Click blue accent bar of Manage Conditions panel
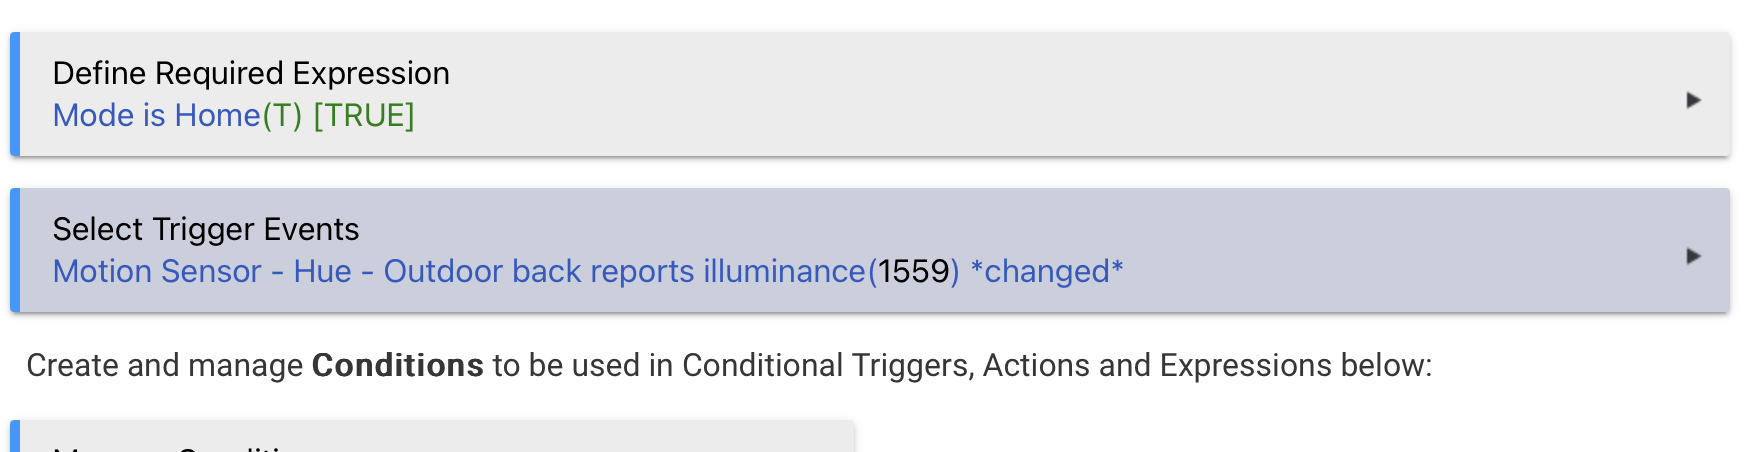The image size is (1750, 452). (15, 438)
